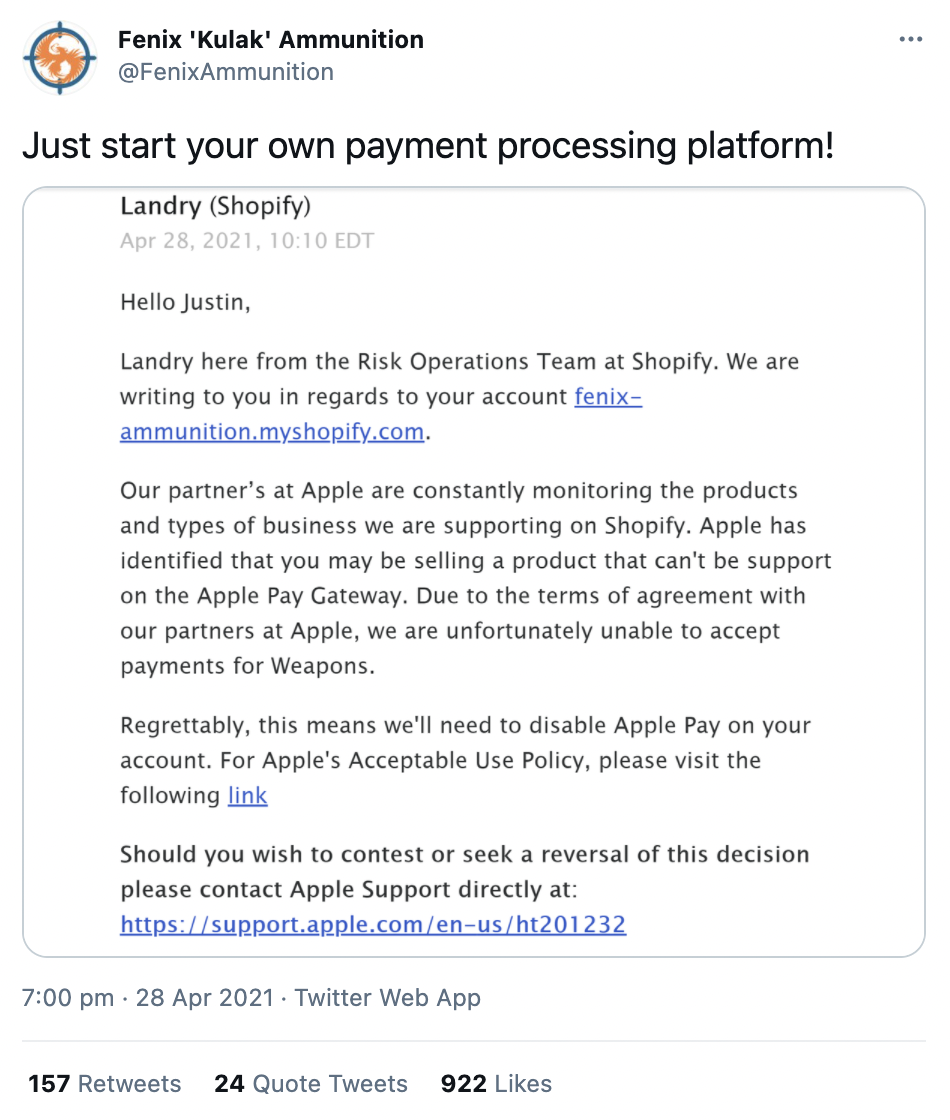950x1120 pixels.
Task: Click the 7:00 pm · 28 Apr 2021 timestamp
Action: click(x=148, y=997)
